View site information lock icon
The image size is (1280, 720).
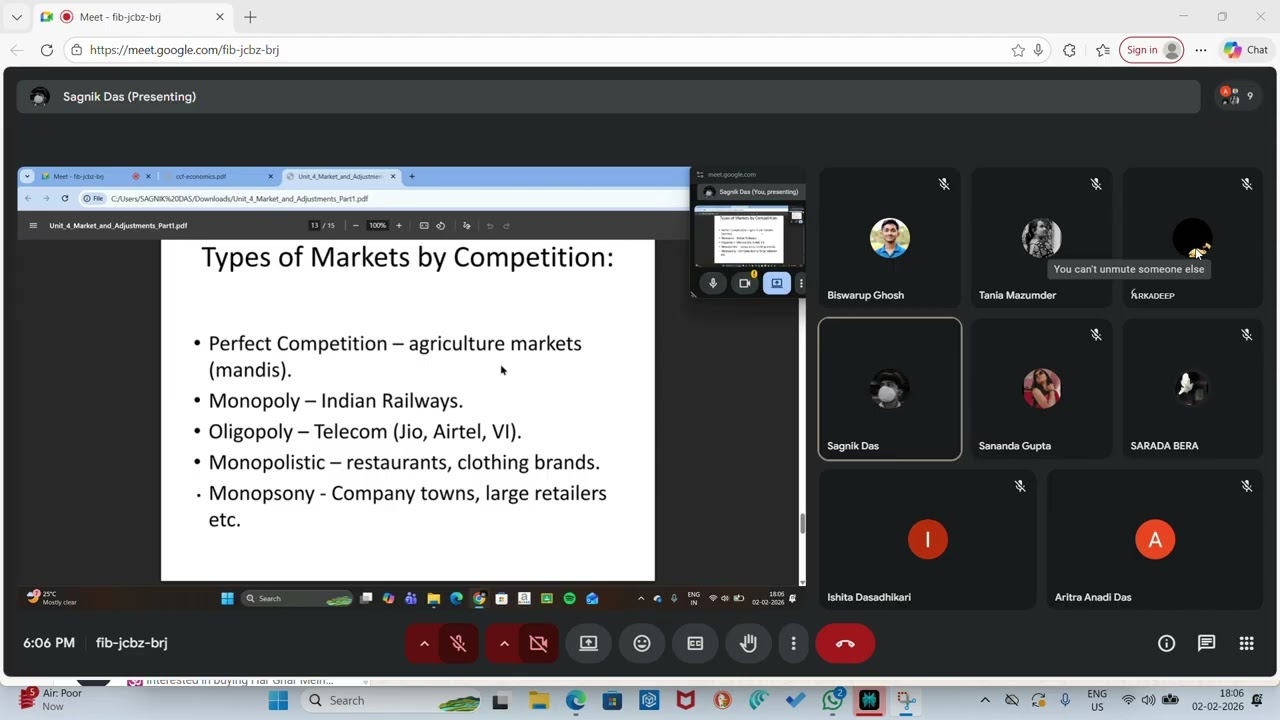click(77, 50)
